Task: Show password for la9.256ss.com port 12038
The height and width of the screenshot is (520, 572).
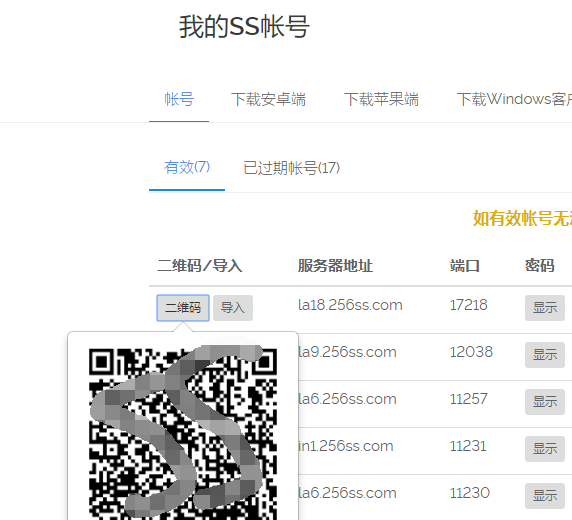Action: (545, 355)
